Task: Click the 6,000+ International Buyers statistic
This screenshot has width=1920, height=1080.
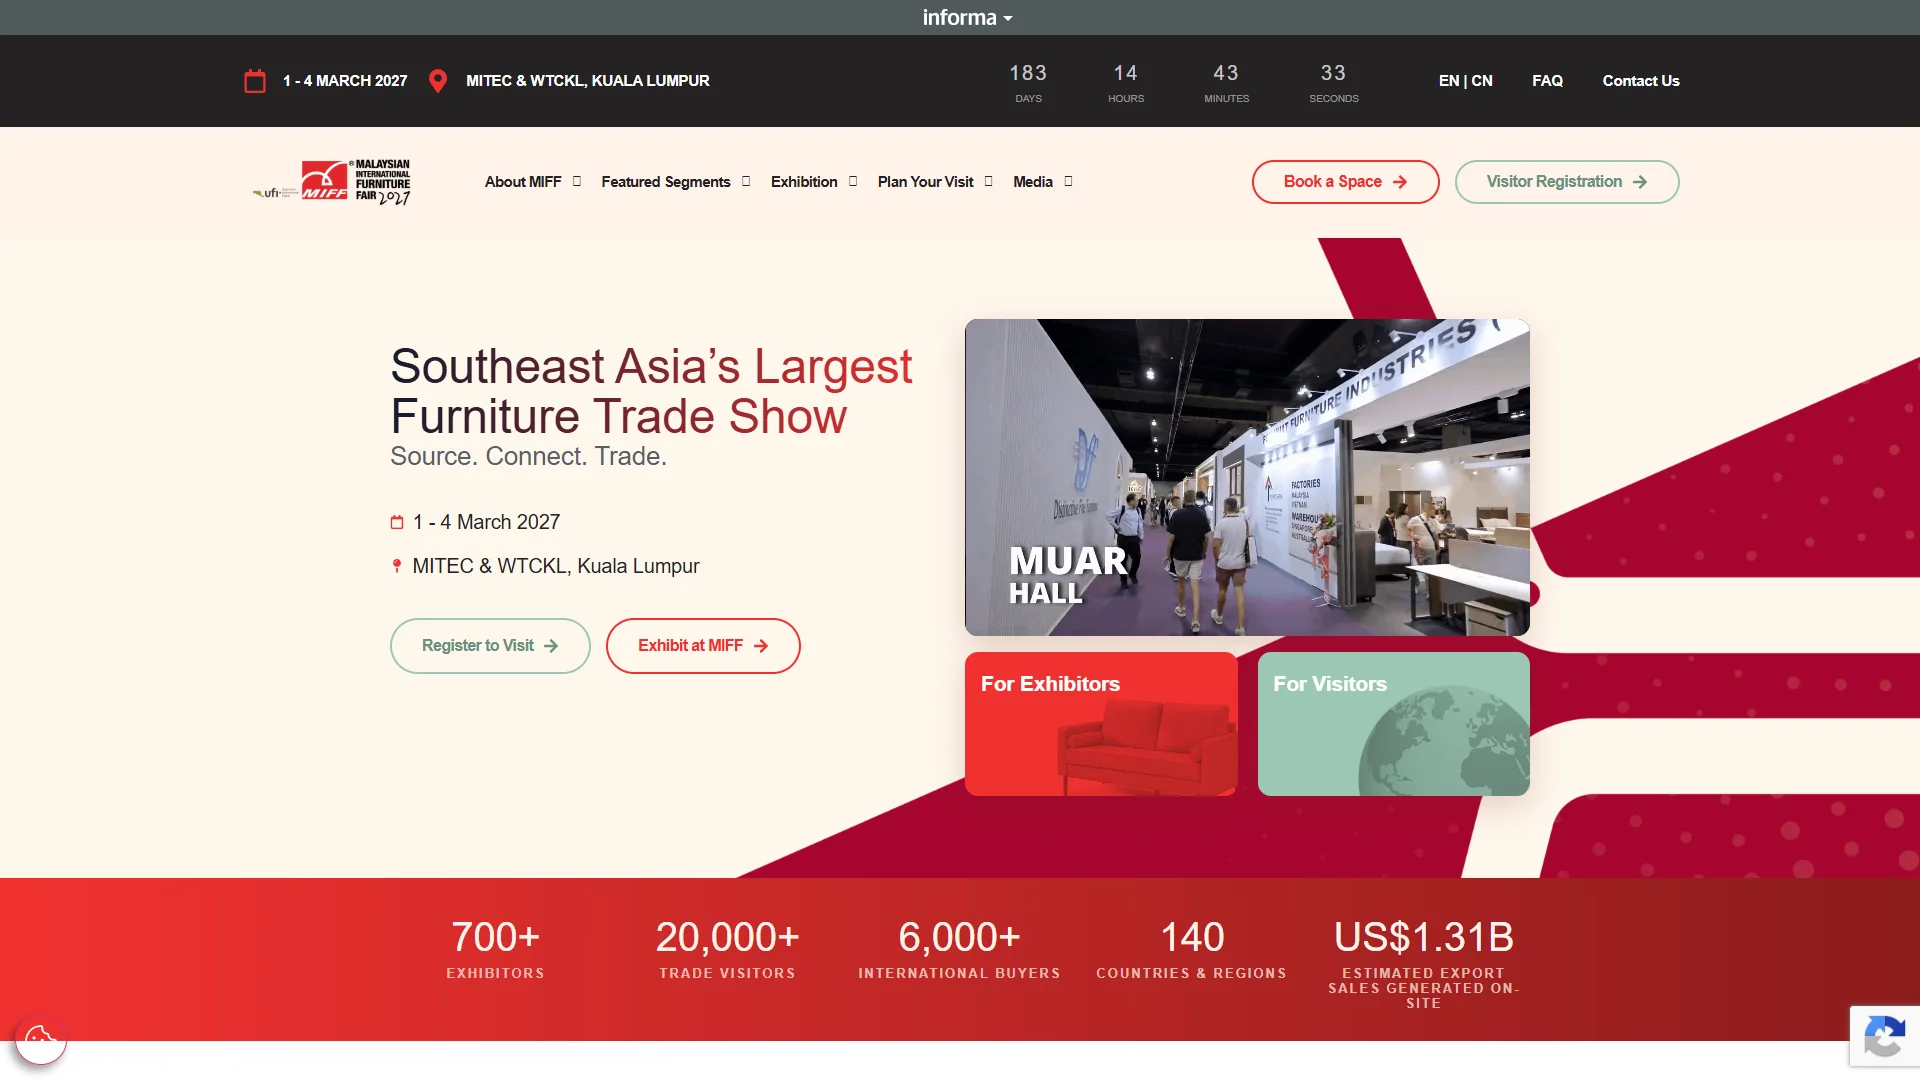Action: [x=959, y=950]
